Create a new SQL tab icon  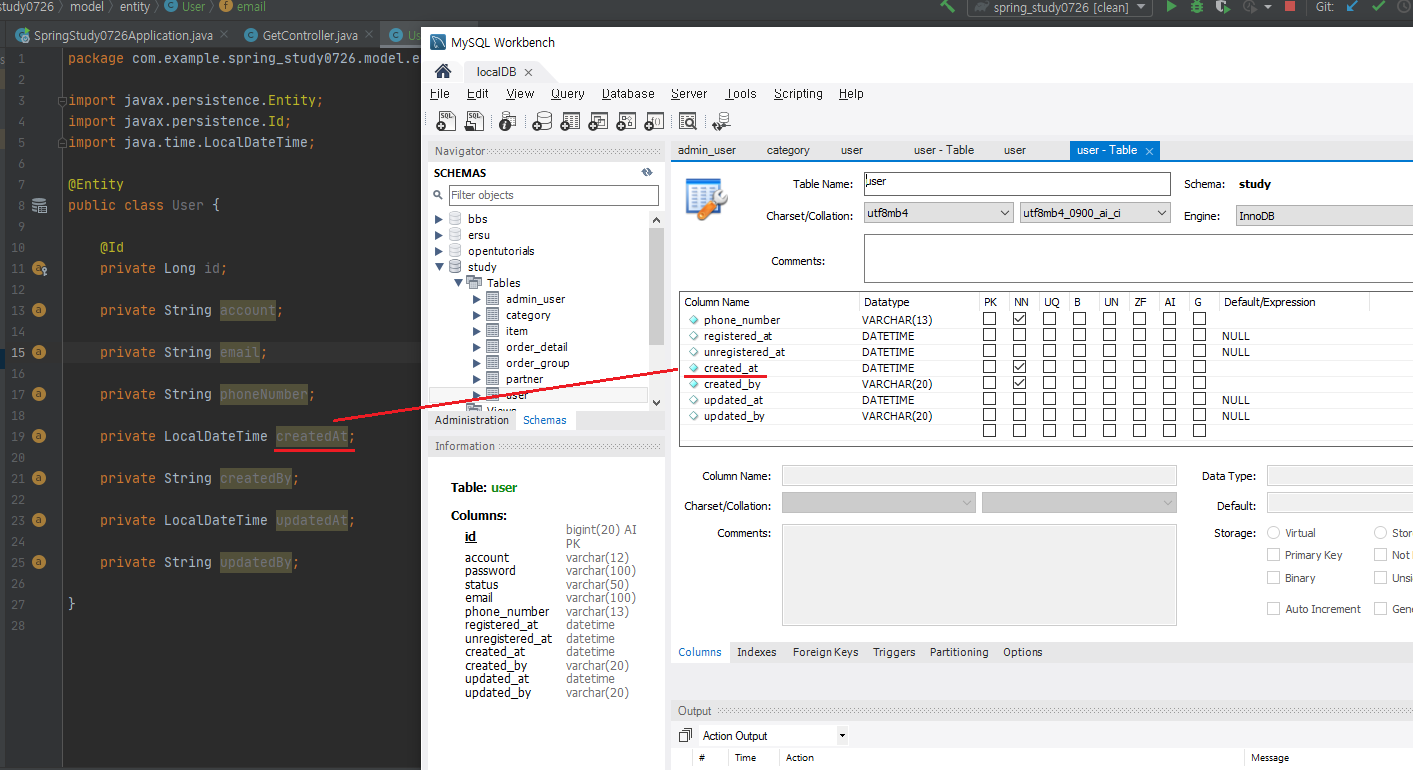pyautogui.click(x=447, y=121)
